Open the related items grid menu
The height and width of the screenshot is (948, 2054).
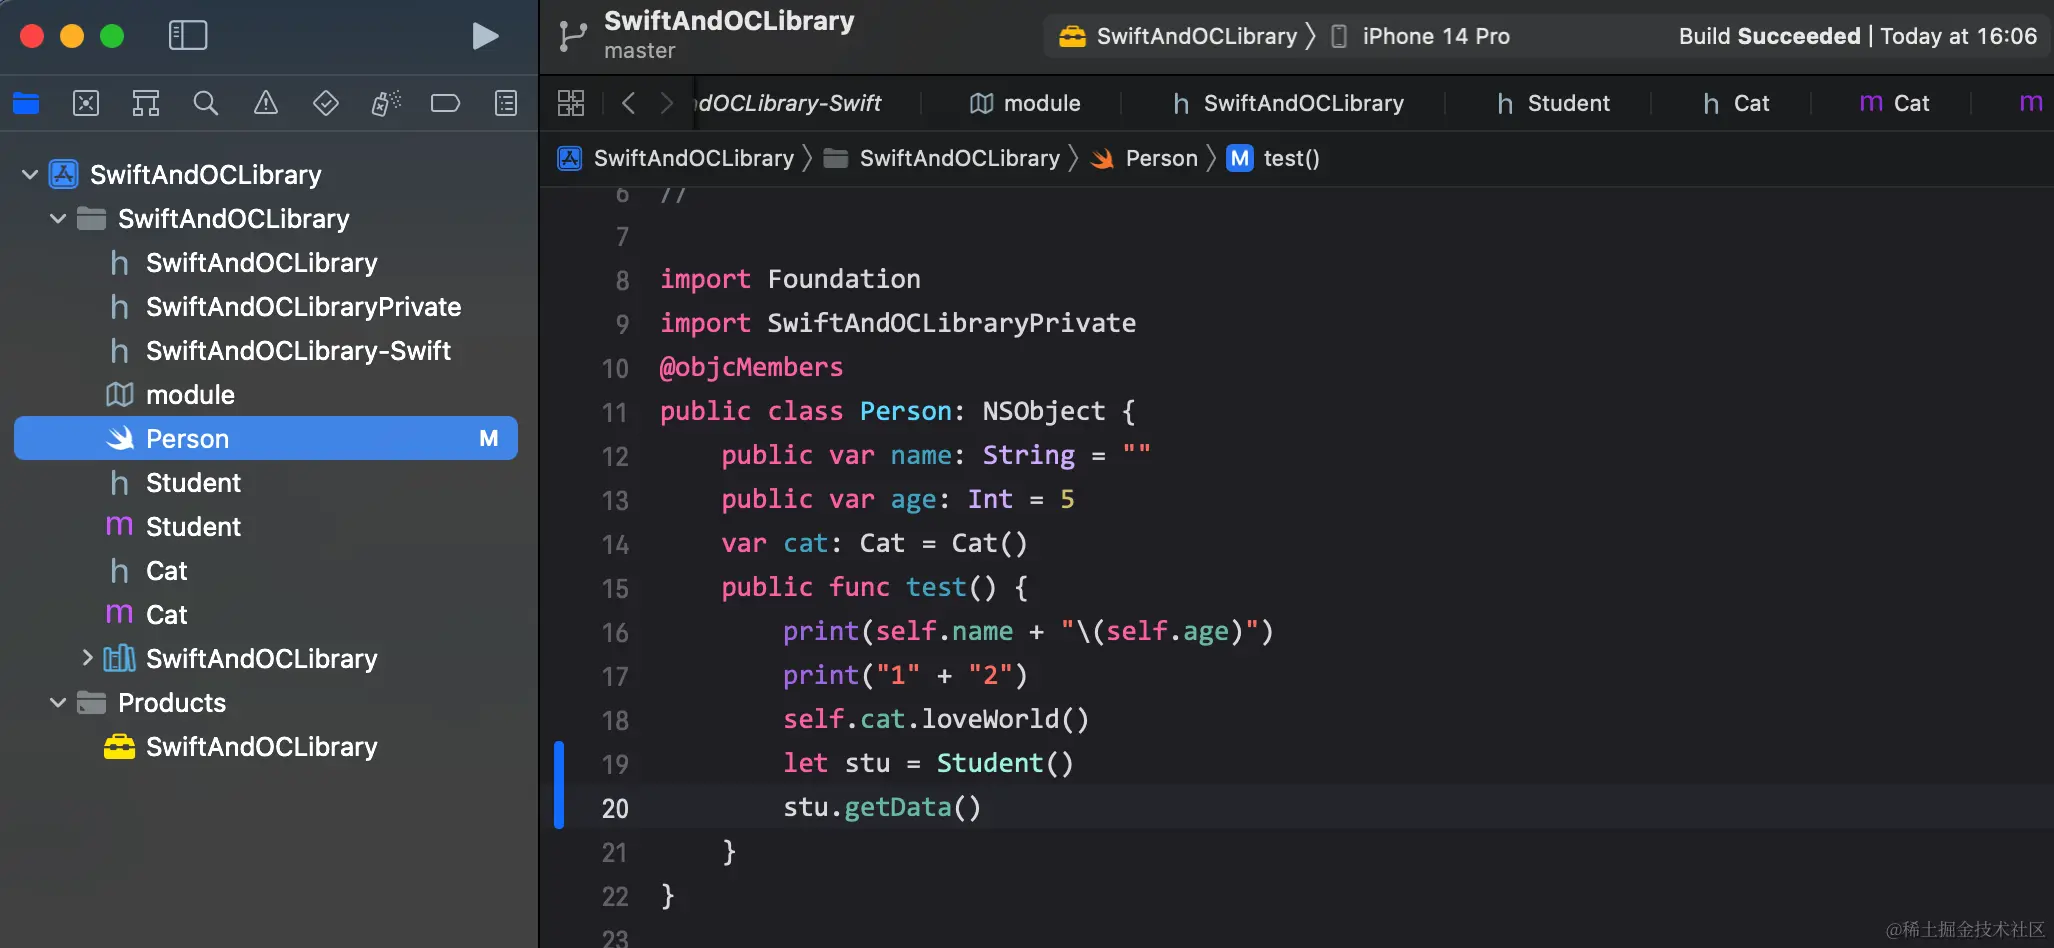click(571, 103)
